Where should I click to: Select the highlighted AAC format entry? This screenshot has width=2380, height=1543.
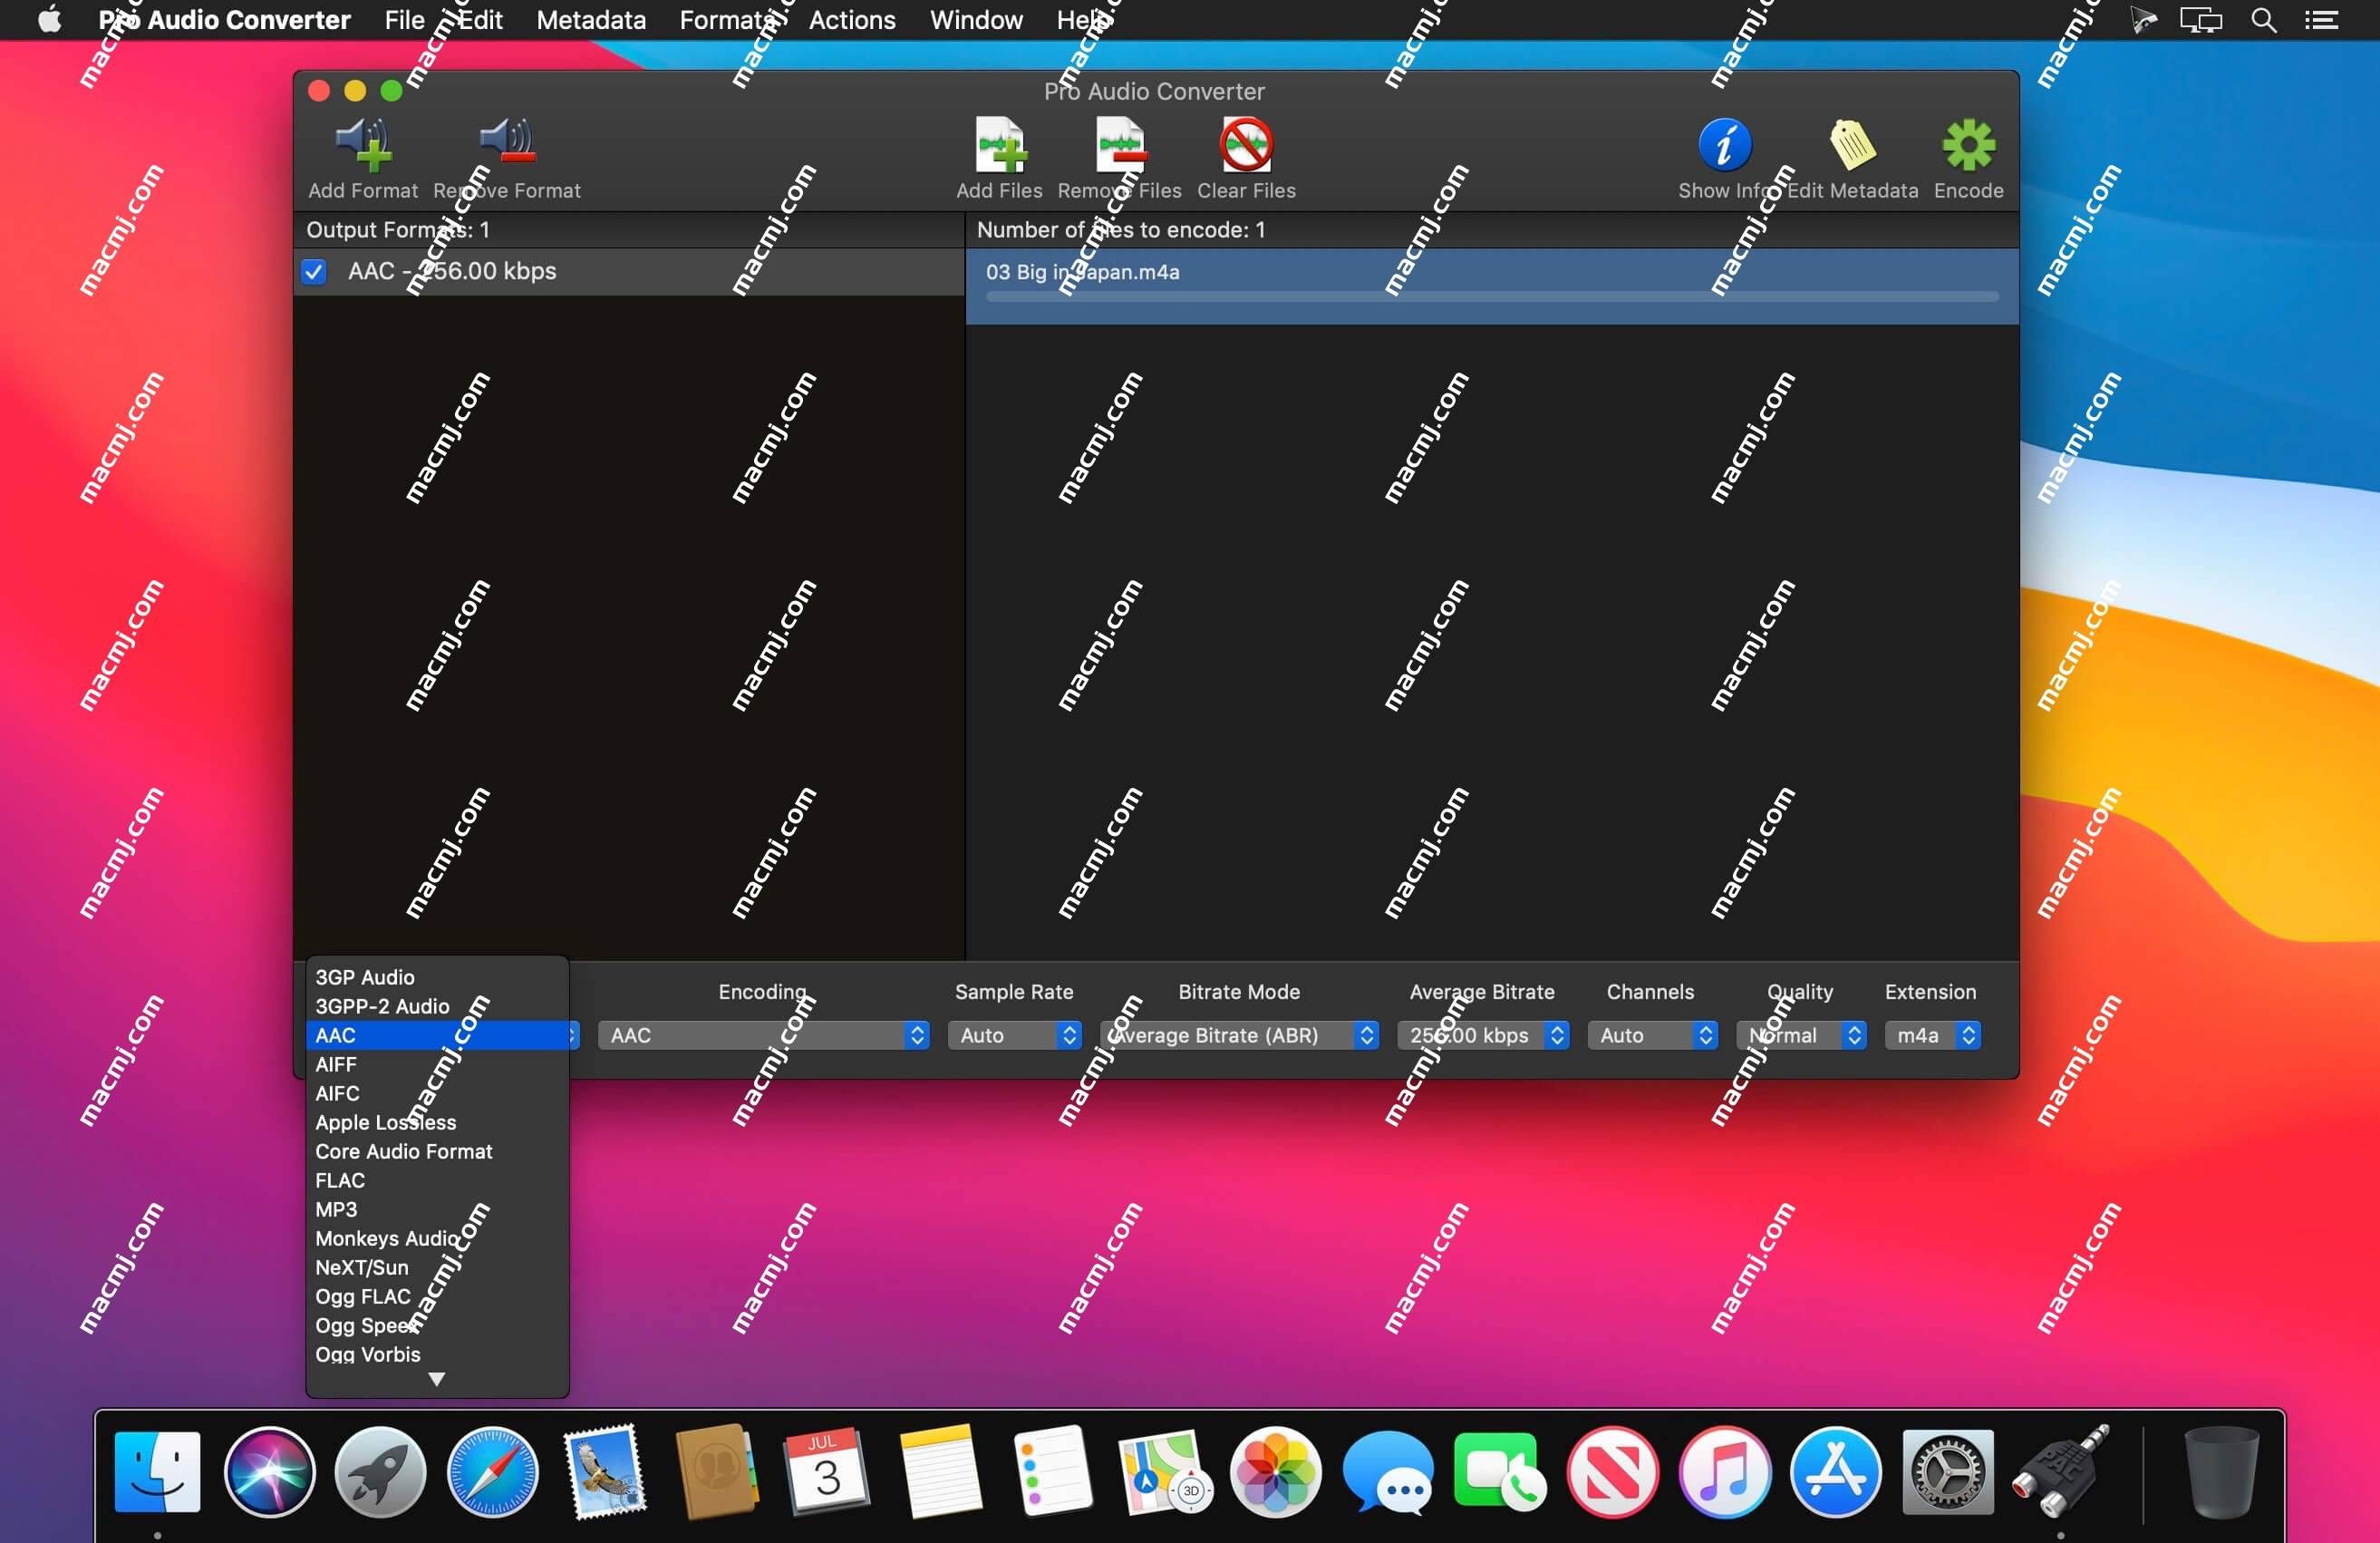click(x=437, y=1035)
